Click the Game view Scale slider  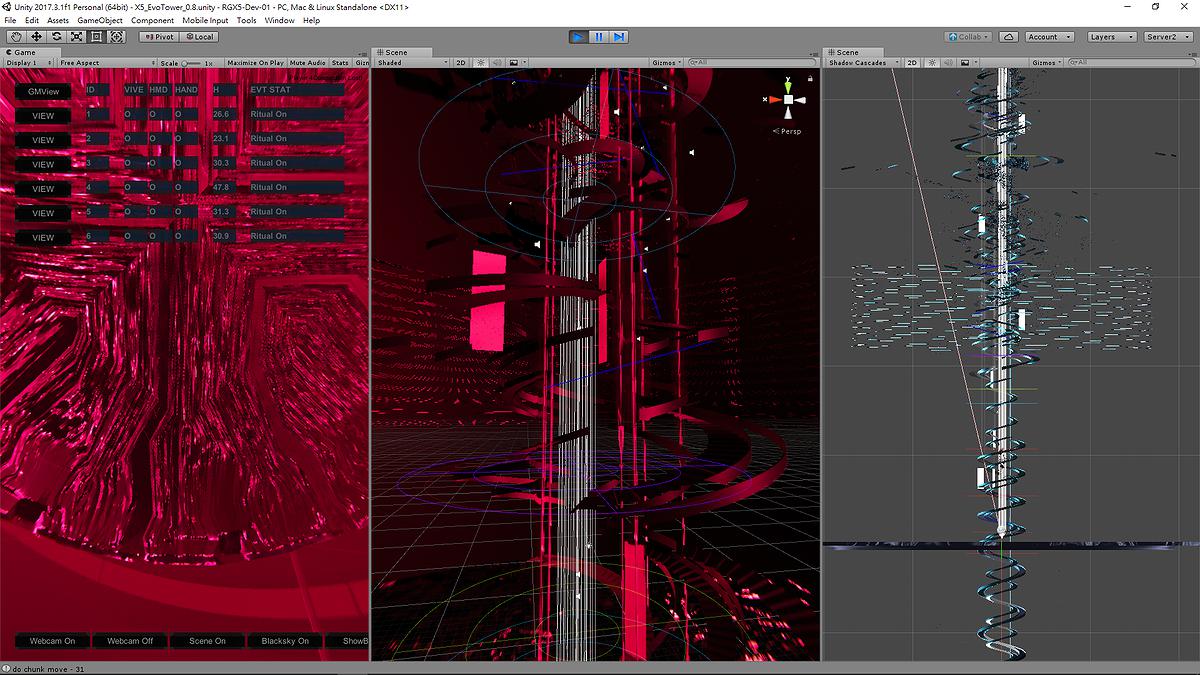[191, 63]
